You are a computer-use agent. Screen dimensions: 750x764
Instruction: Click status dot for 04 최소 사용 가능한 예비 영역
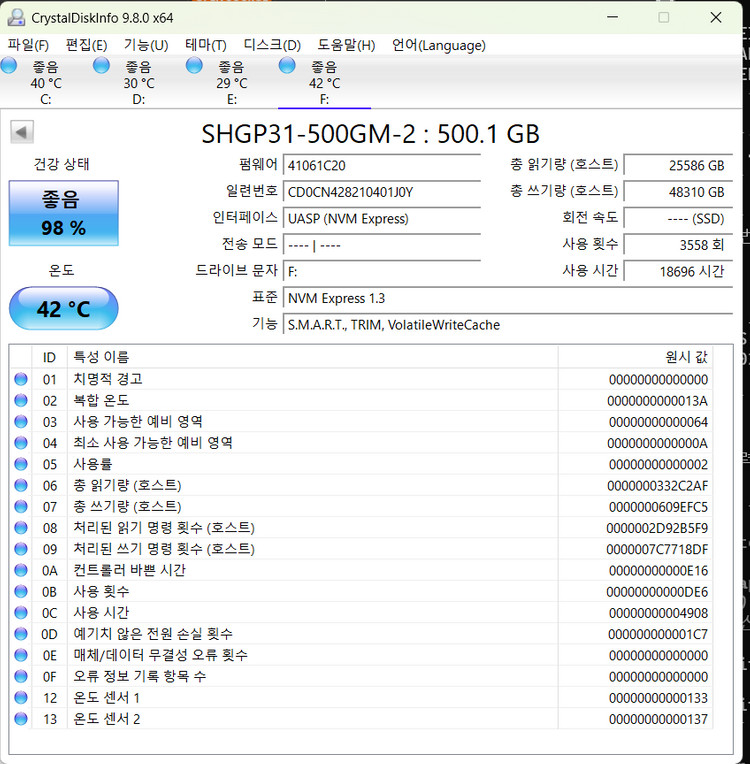(x=21, y=443)
